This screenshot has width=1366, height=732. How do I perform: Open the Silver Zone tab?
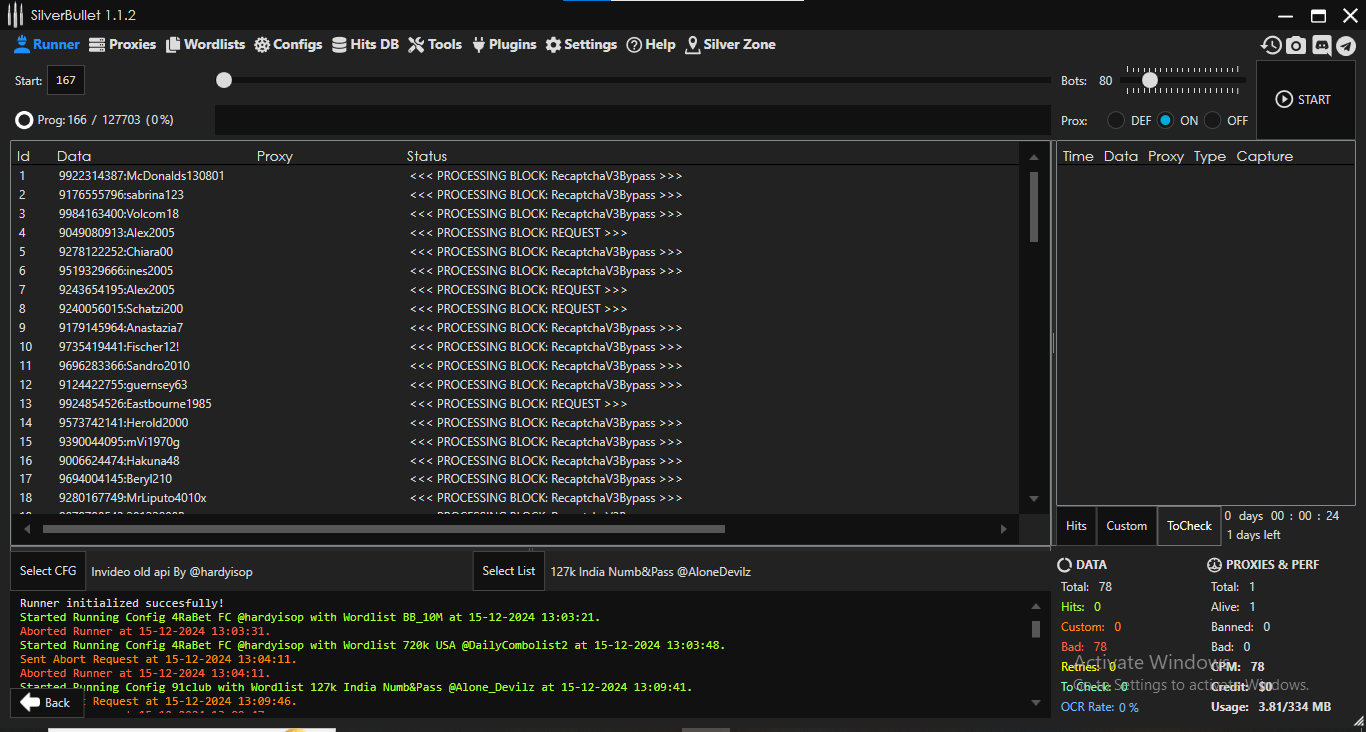tap(730, 45)
